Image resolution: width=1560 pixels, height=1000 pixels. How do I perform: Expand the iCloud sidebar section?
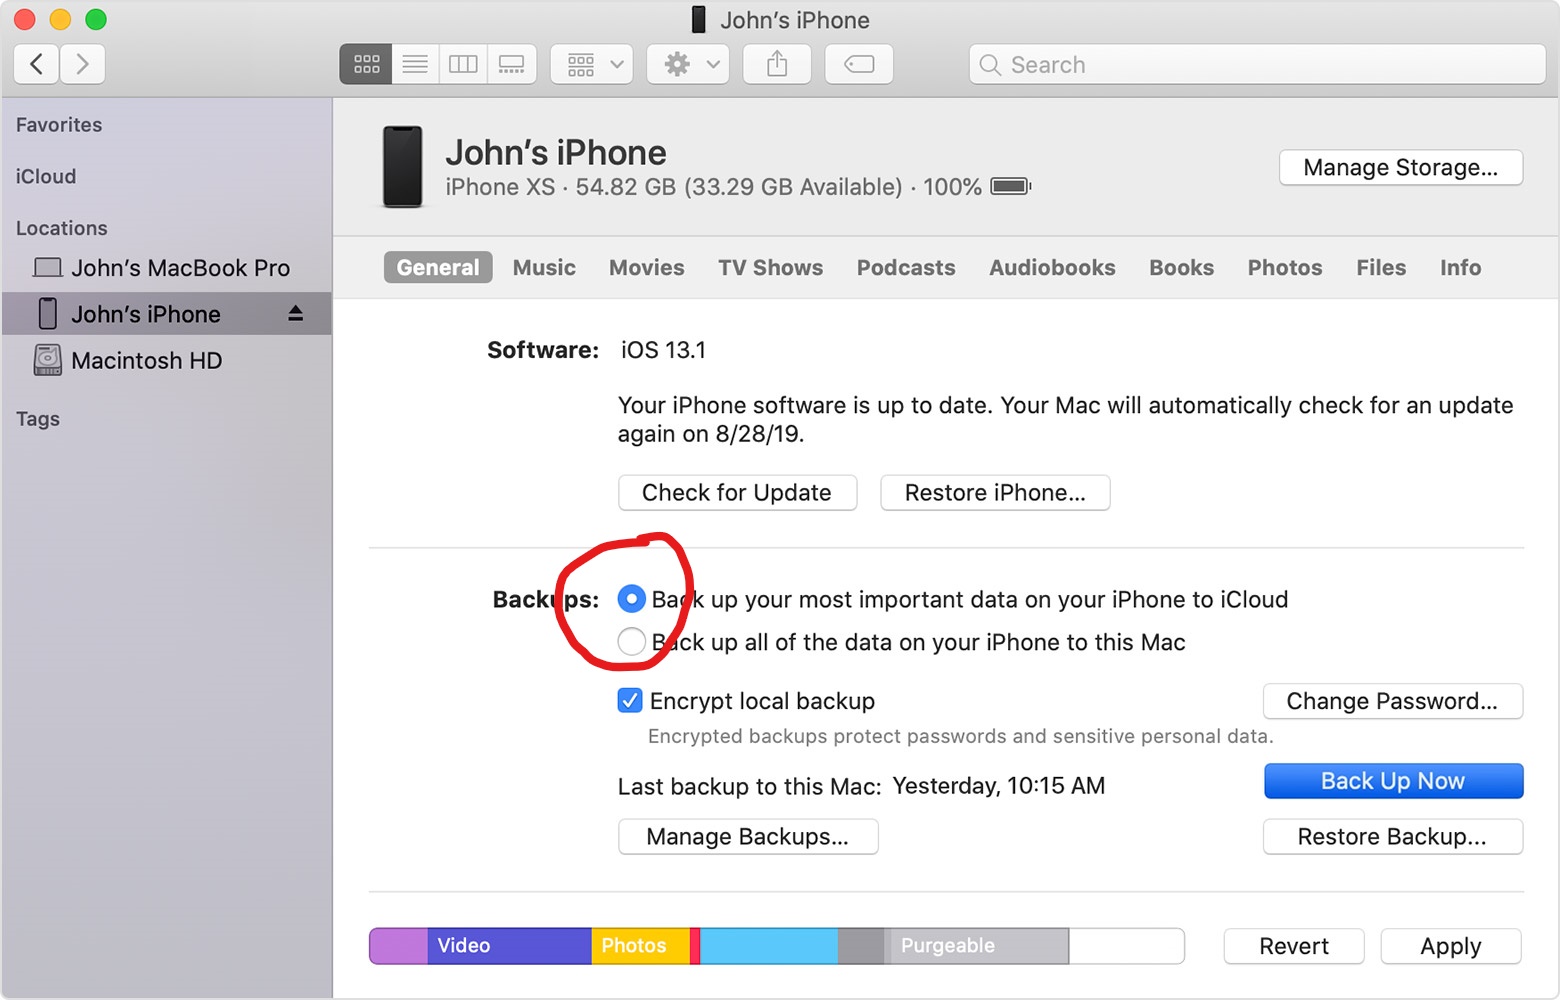[46, 176]
